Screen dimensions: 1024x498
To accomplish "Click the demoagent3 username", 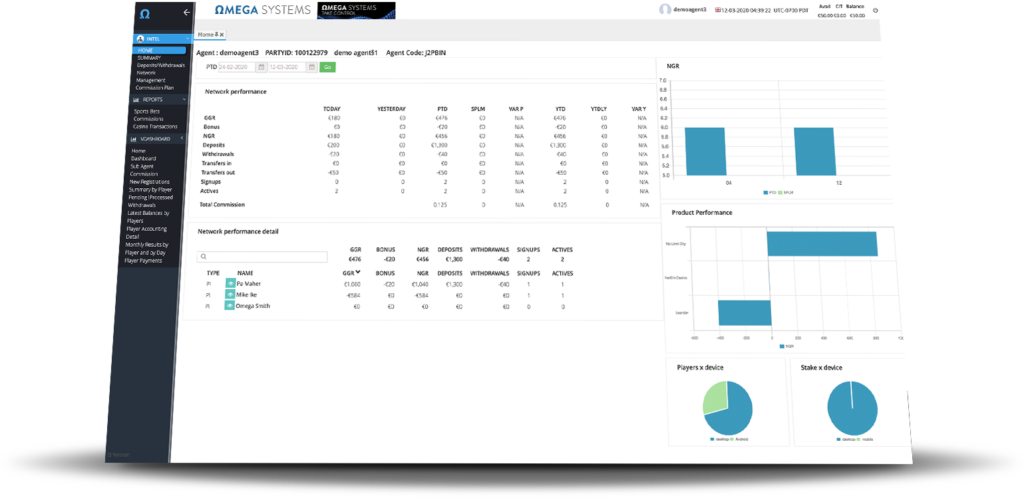I will pyautogui.click(x=690, y=10).
